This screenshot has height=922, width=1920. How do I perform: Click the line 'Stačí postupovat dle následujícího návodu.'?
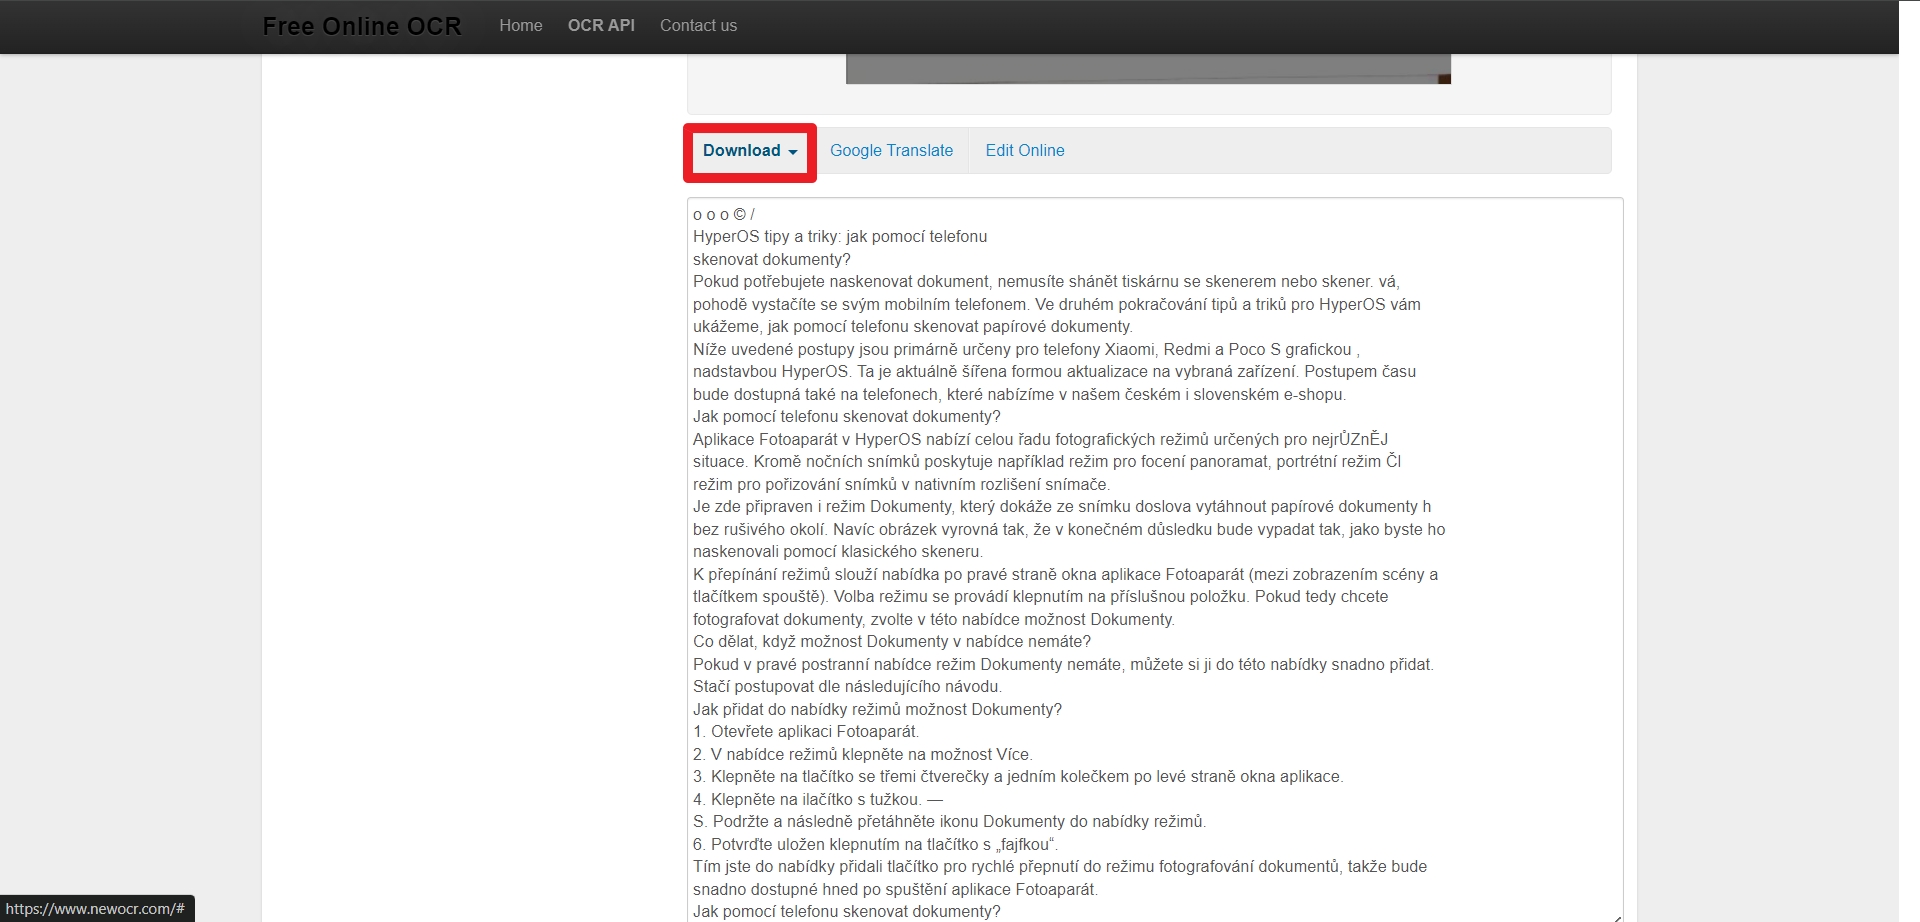[847, 687]
